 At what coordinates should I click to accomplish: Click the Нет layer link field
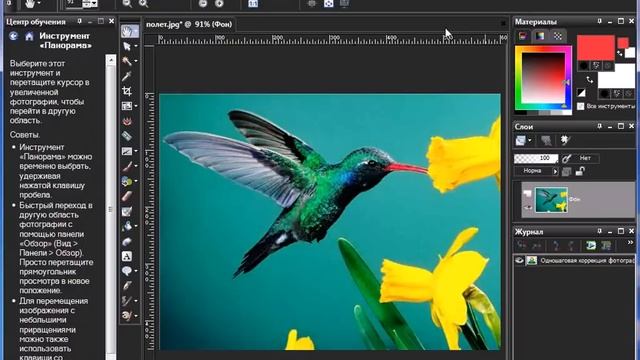585,158
